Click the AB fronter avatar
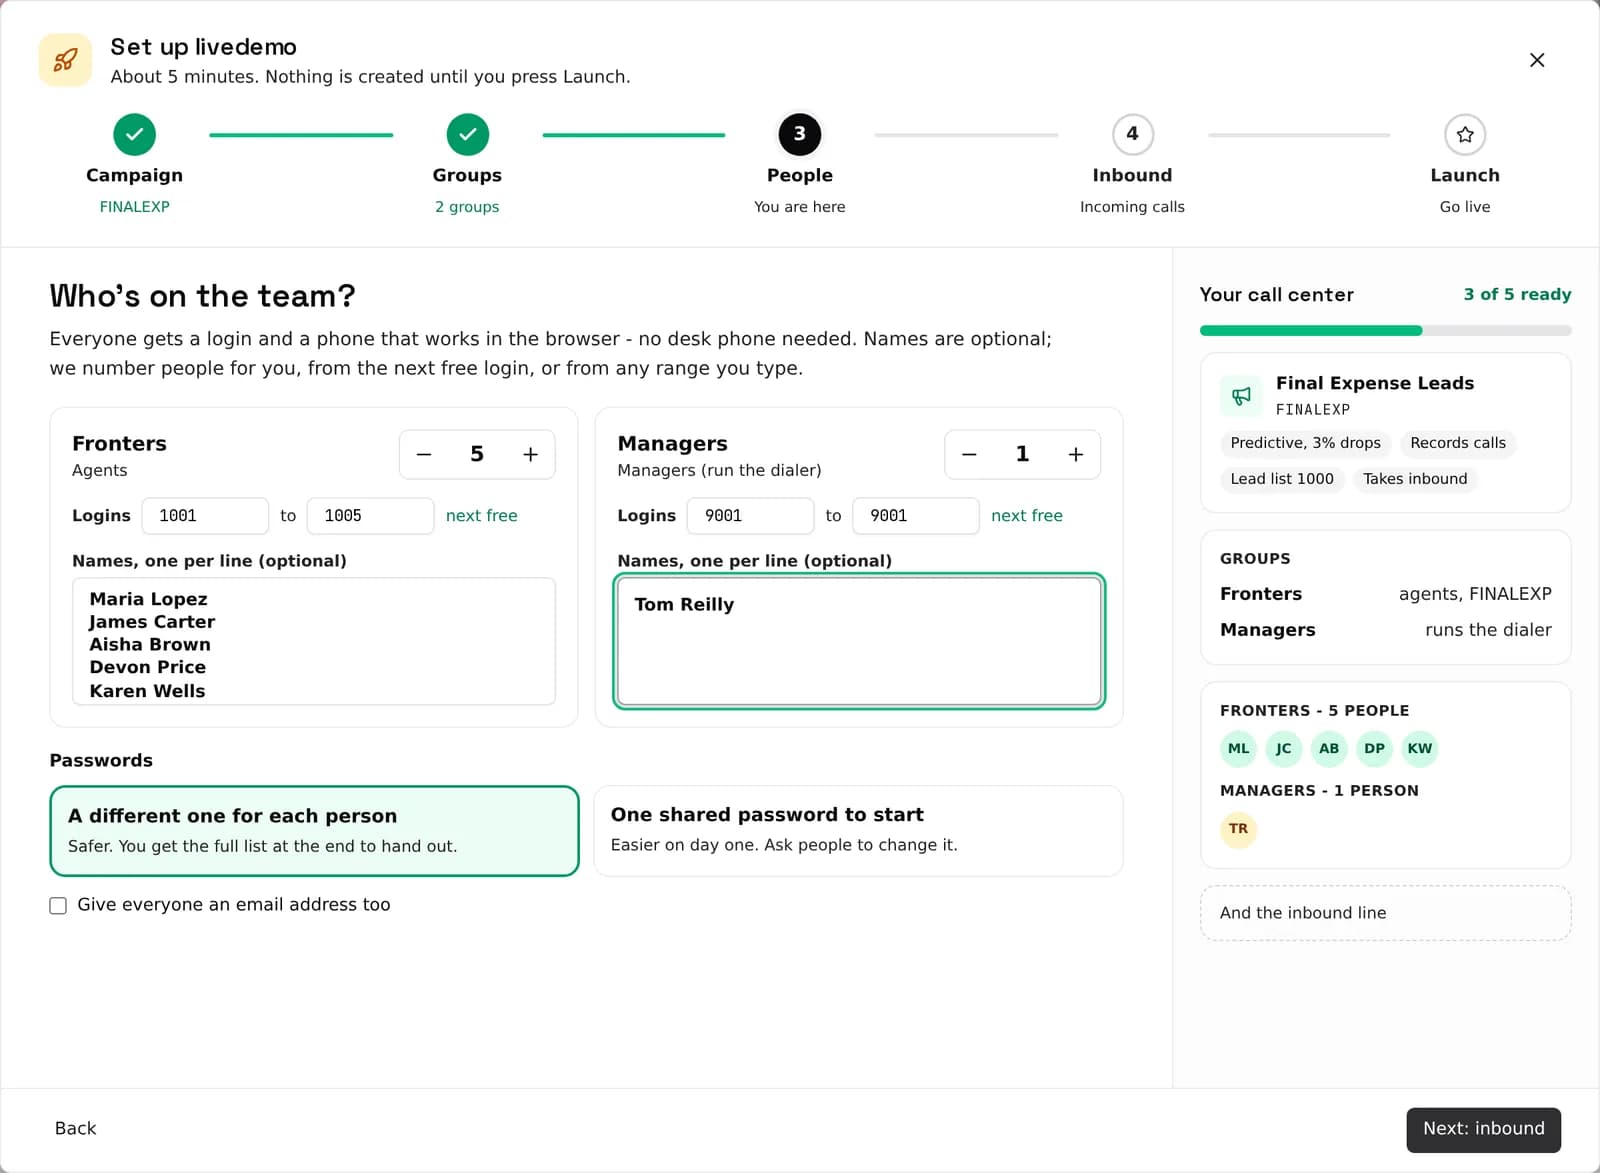Screen dimensions: 1600x1173 point(1329,748)
